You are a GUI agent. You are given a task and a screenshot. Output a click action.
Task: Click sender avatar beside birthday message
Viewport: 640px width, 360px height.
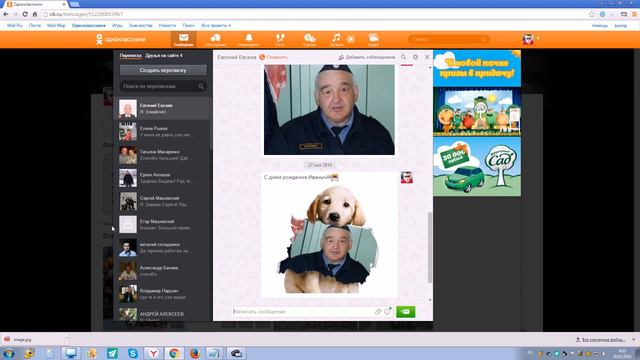[407, 178]
